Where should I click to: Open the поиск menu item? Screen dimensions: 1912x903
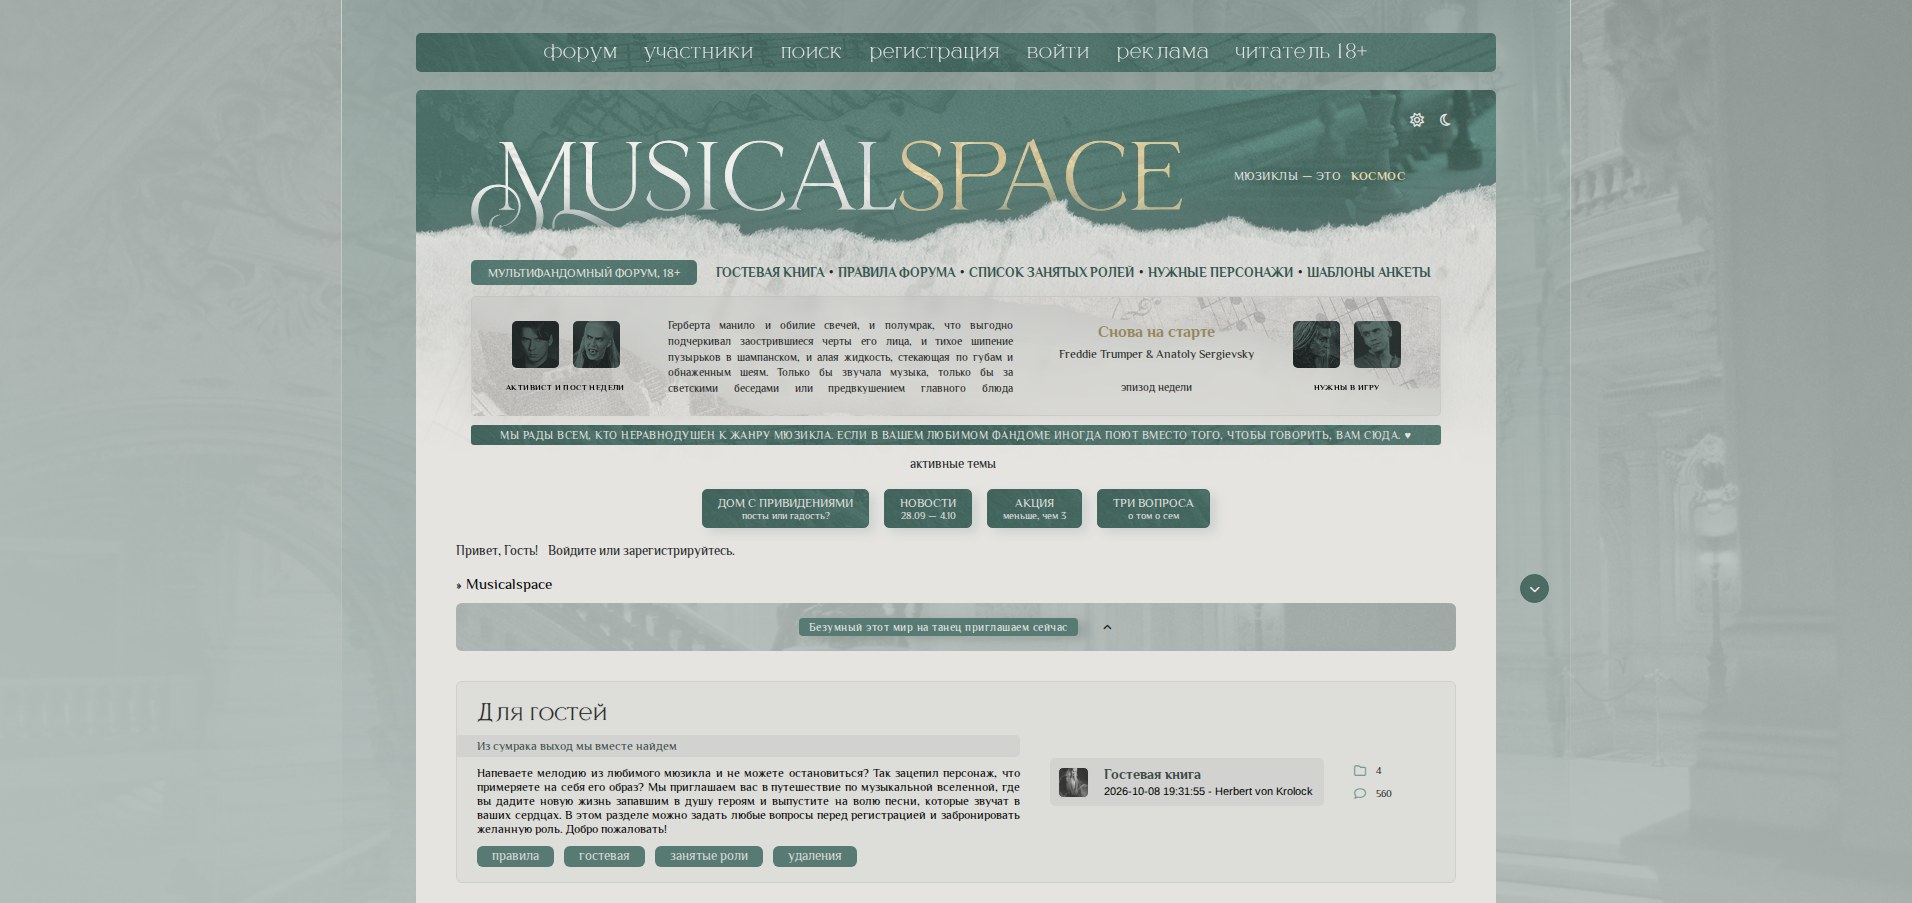pyautogui.click(x=811, y=52)
